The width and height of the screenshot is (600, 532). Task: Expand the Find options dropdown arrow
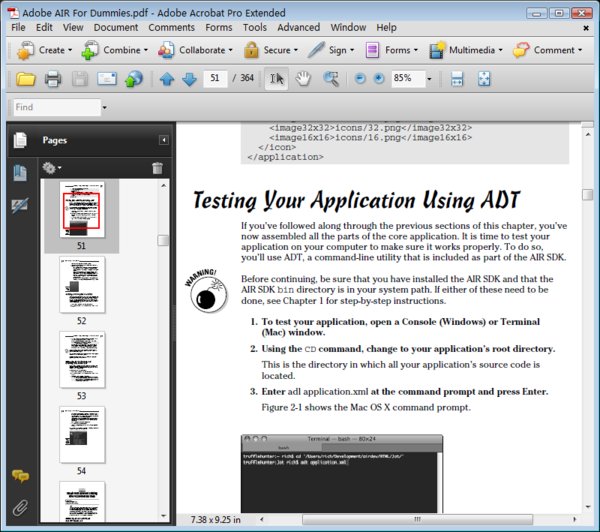[x=104, y=108]
